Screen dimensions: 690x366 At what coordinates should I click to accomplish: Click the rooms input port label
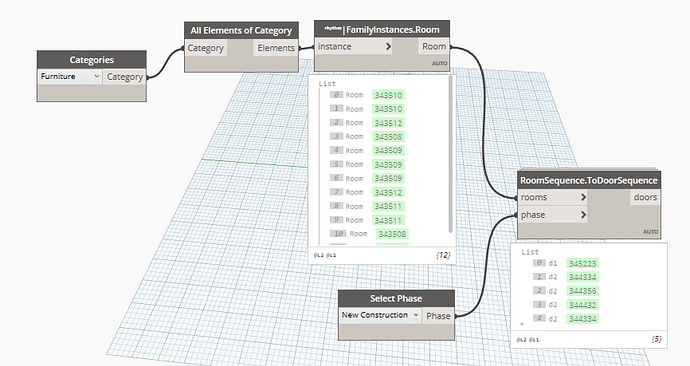[534, 197]
